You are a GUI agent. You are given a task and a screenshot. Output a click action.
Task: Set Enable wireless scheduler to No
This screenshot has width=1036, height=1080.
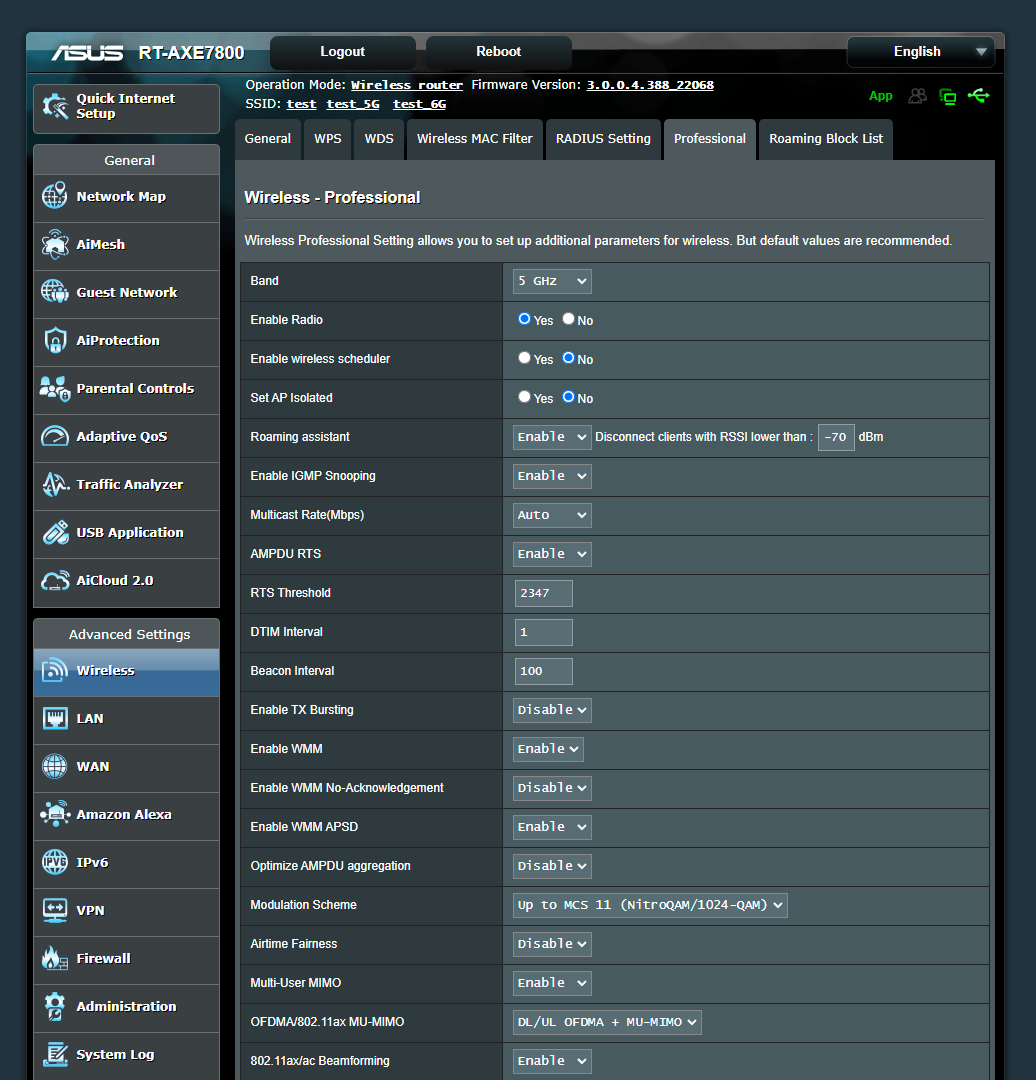pyautogui.click(x=568, y=358)
